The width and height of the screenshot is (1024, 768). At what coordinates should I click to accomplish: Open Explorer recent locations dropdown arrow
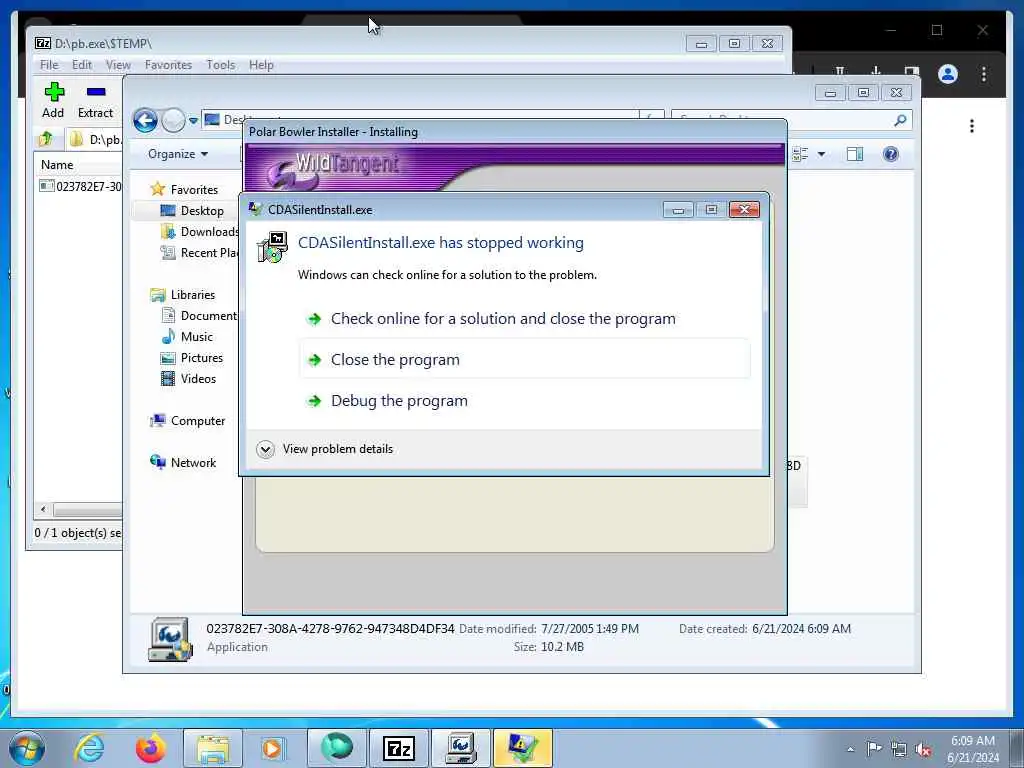tap(193, 120)
